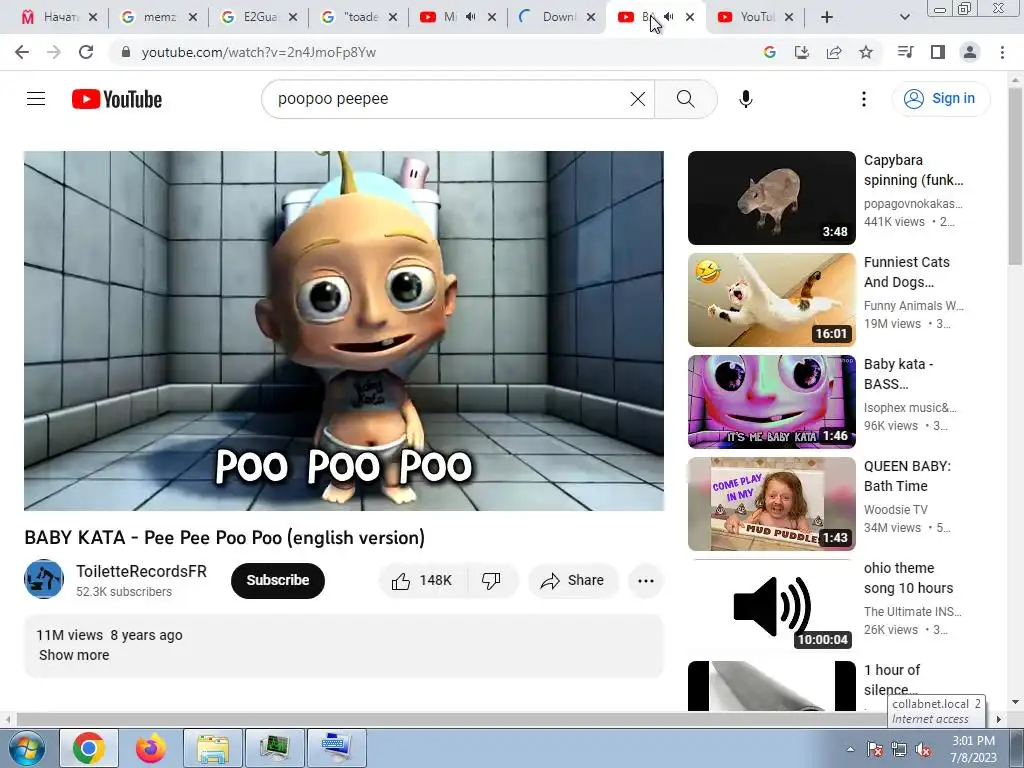Click the Queen Baby mud puddle thumbnail

tap(771, 504)
